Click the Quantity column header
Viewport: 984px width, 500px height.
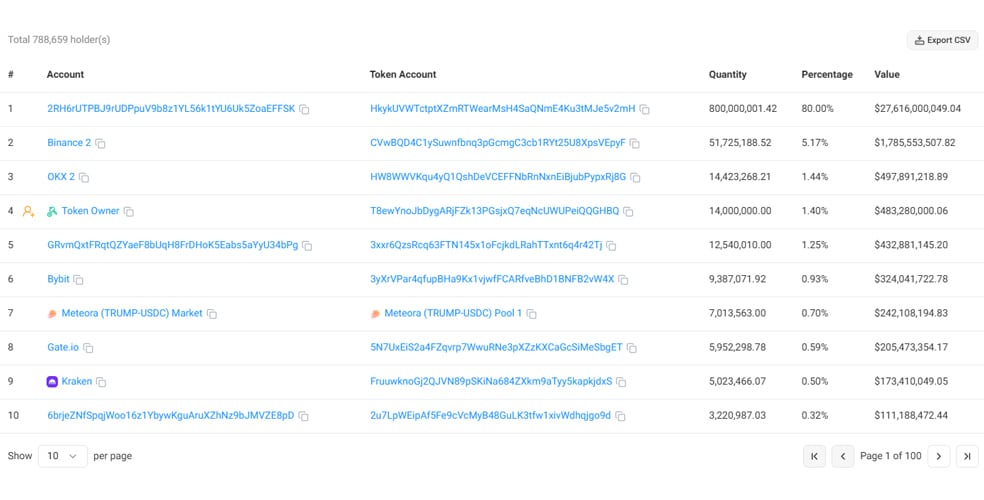[x=728, y=75]
